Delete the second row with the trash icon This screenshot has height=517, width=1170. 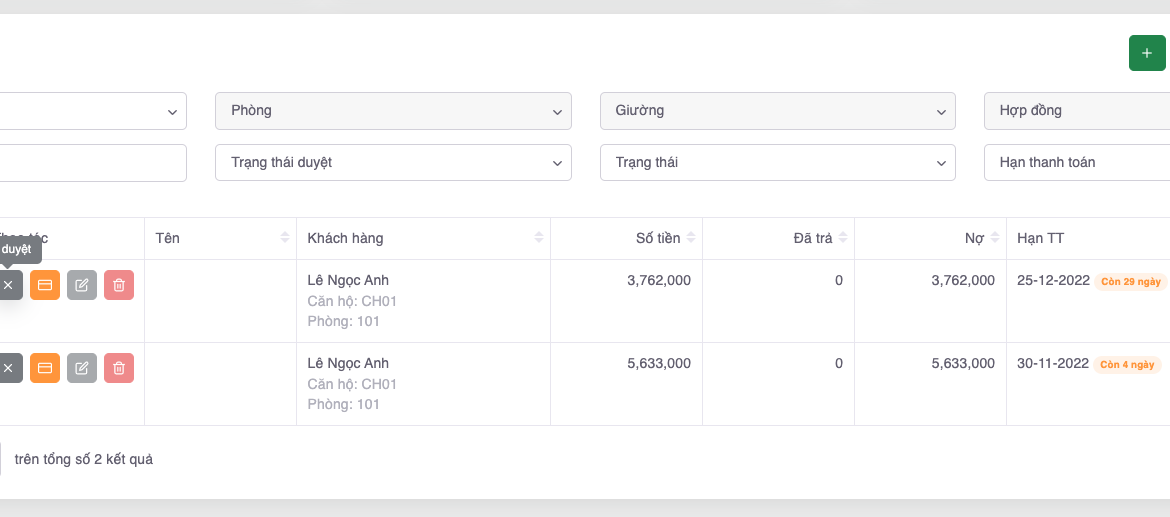[x=119, y=368]
